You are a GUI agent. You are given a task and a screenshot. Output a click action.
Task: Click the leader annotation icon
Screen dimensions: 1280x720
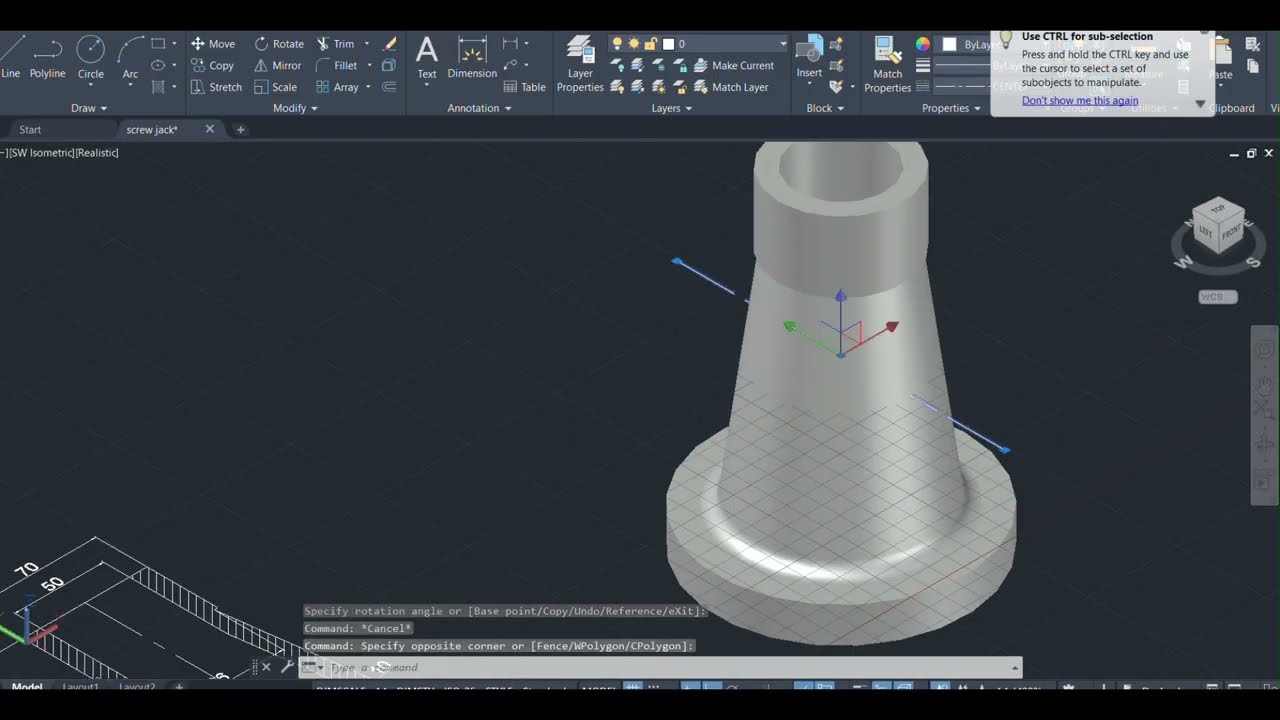pyautogui.click(x=510, y=65)
